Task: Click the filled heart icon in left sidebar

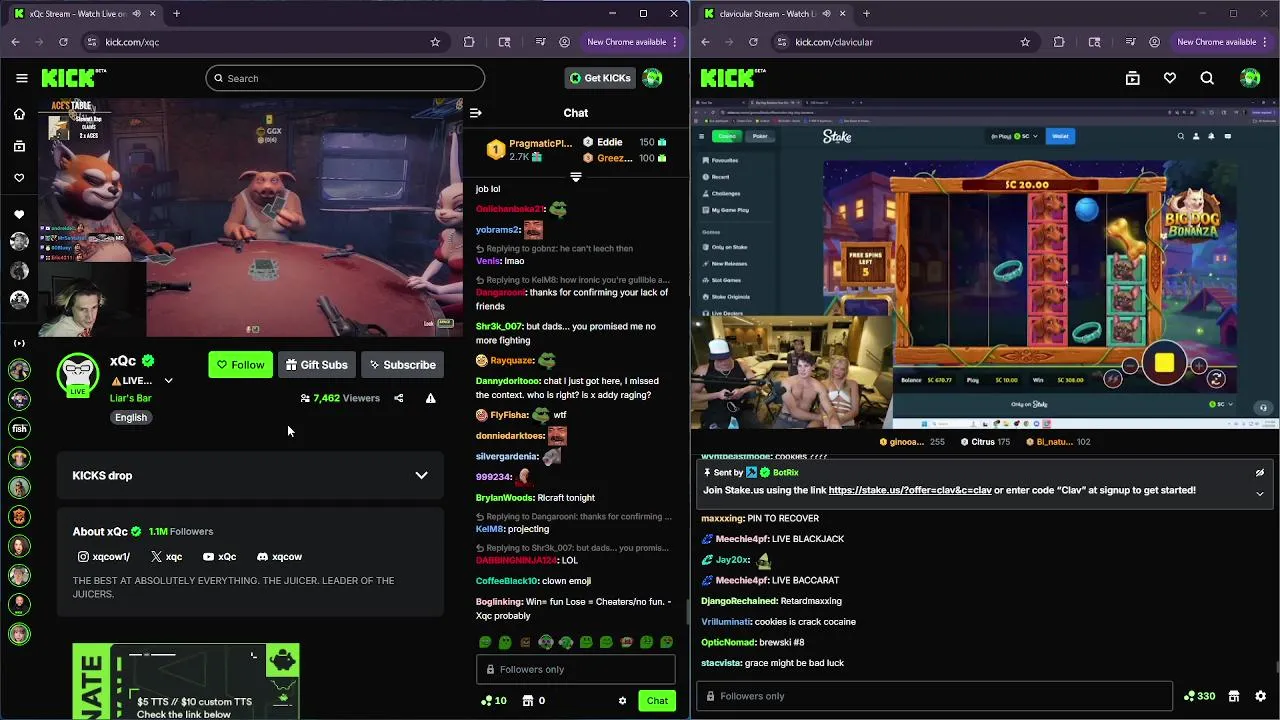Action: coord(19,215)
